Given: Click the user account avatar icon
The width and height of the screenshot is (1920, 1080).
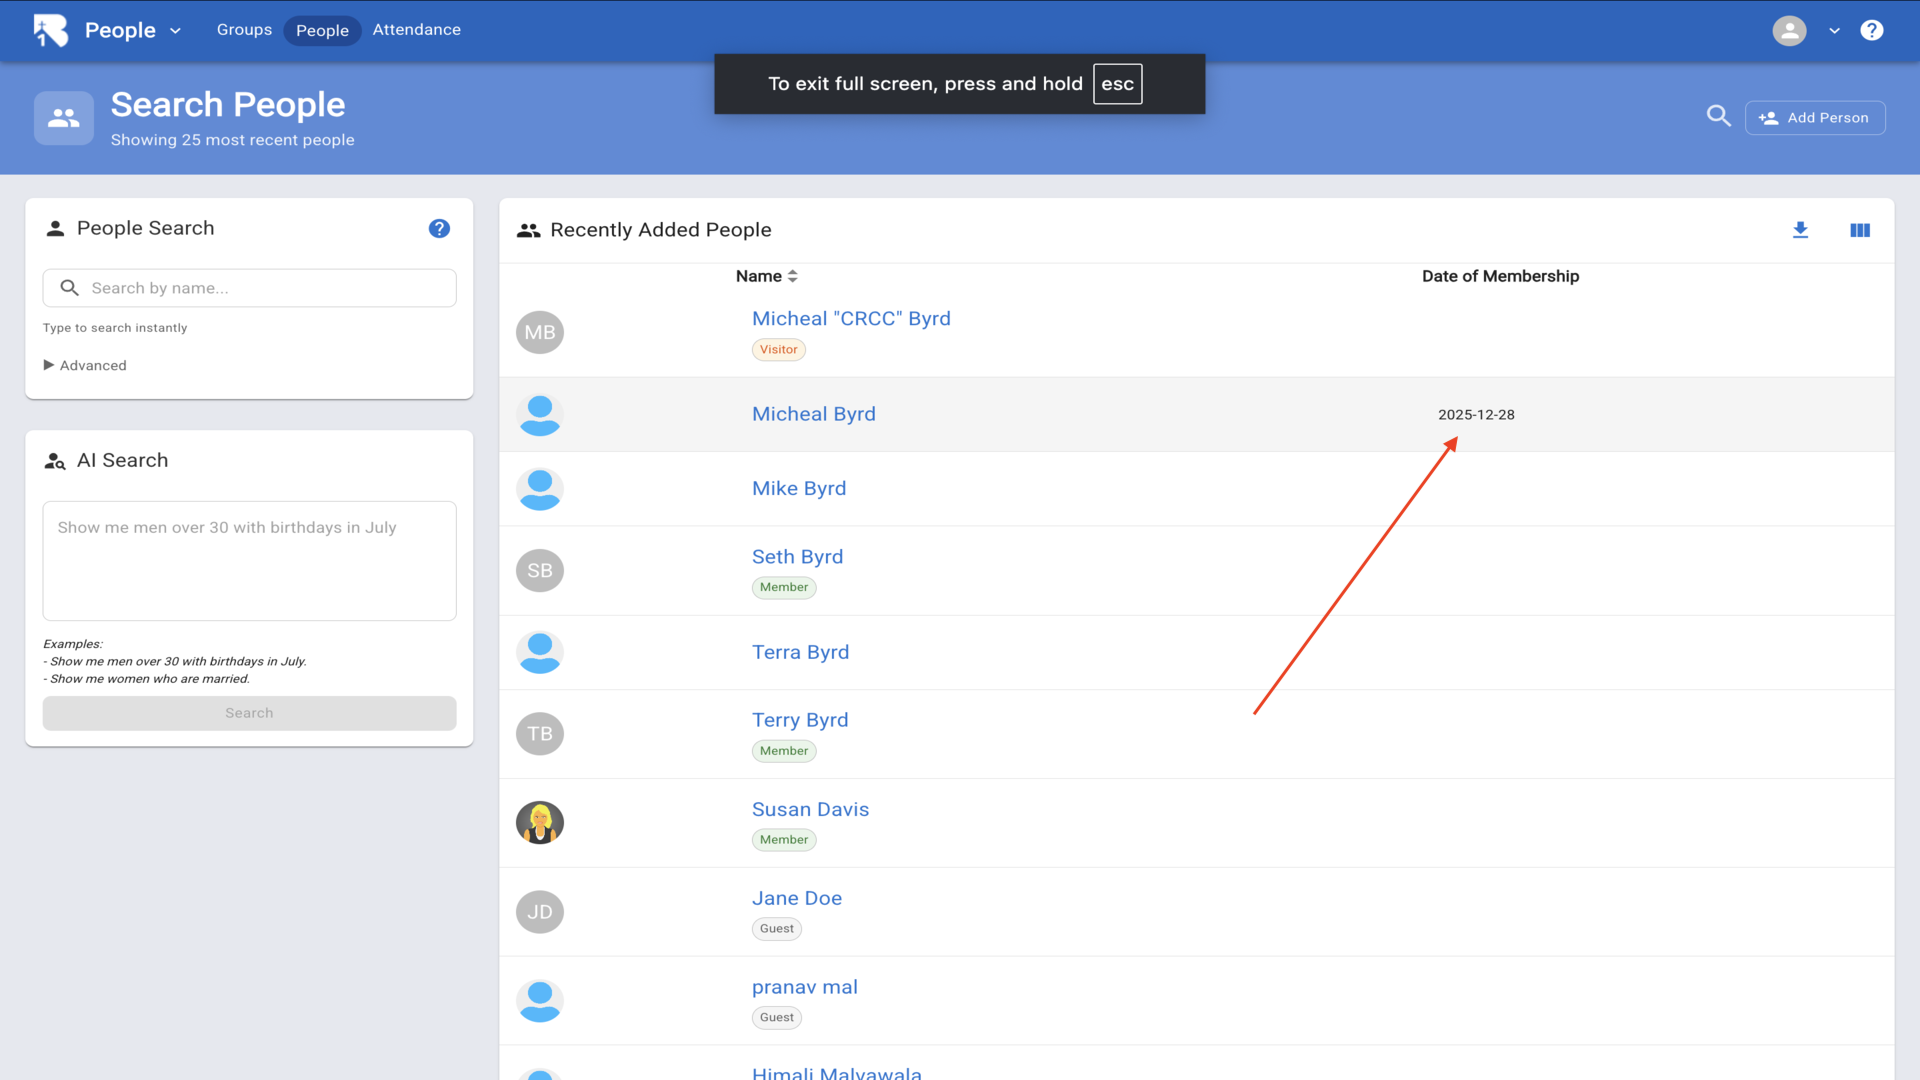Looking at the screenshot, I should tap(1789, 30).
